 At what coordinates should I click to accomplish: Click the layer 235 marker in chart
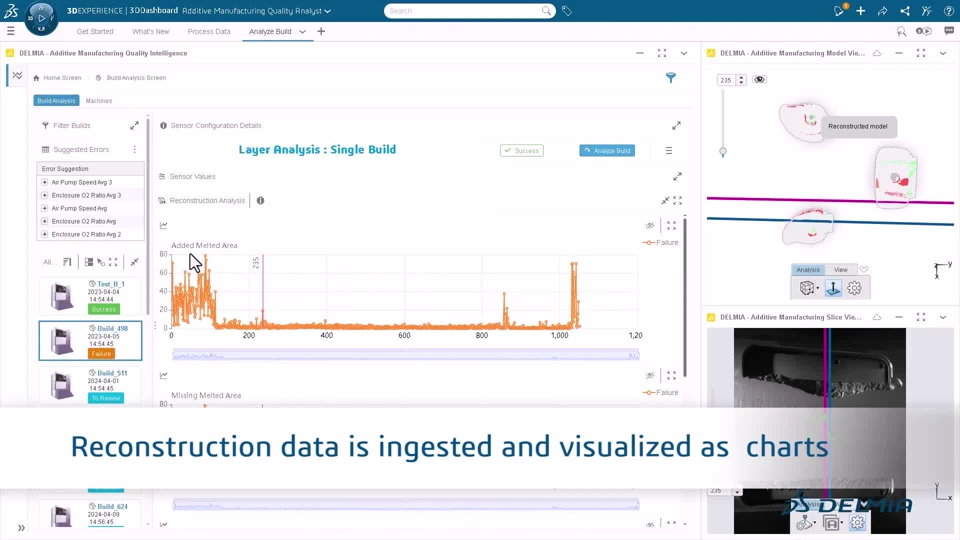[x=263, y=291]
